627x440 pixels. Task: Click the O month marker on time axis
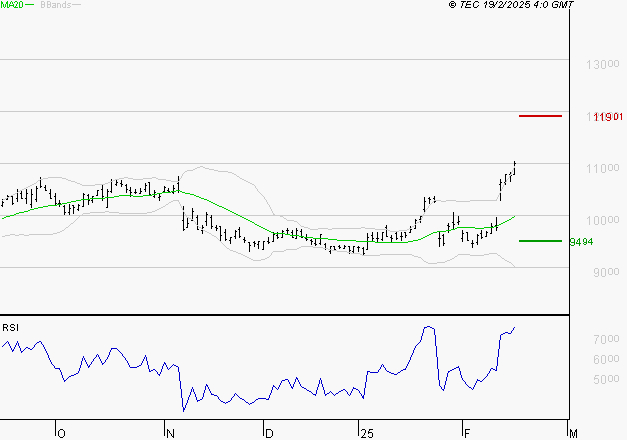[61, 434]
